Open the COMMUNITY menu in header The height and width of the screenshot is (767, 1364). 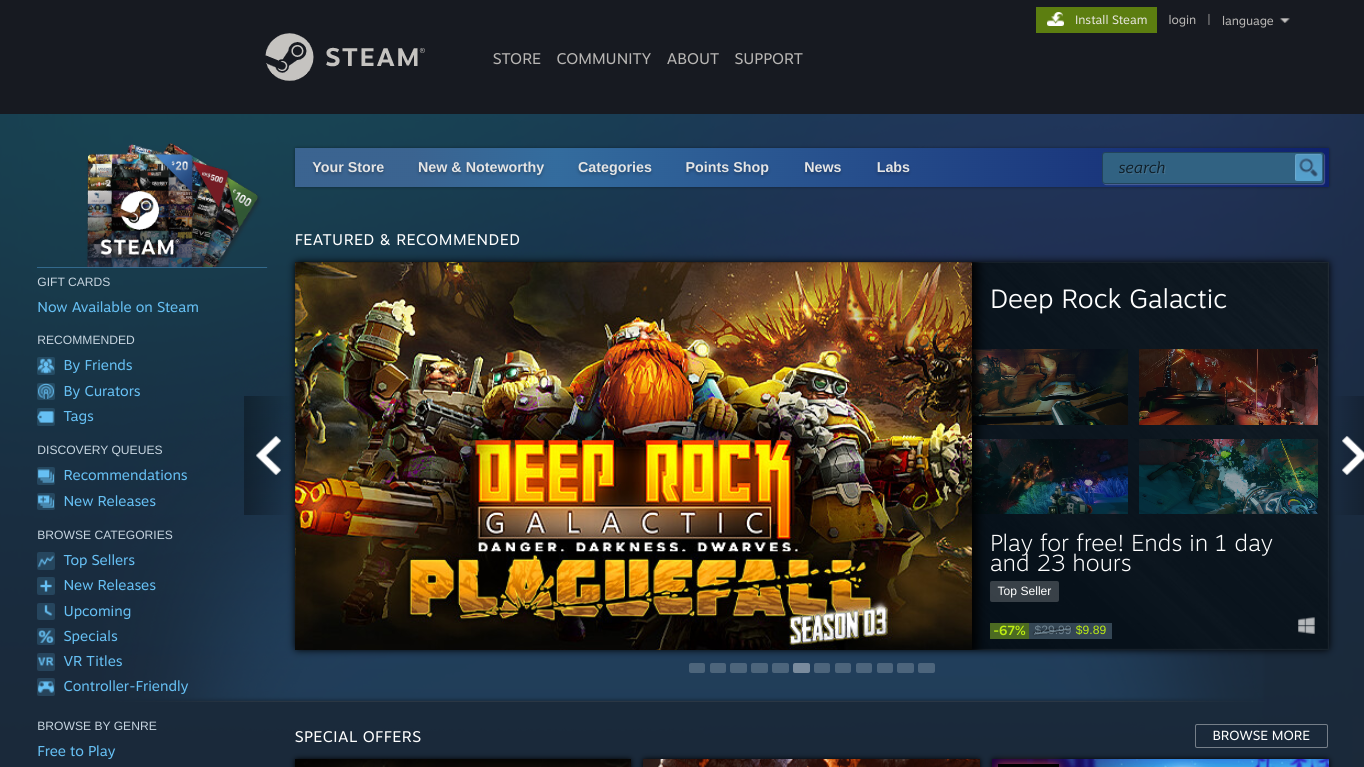[604, 59]
